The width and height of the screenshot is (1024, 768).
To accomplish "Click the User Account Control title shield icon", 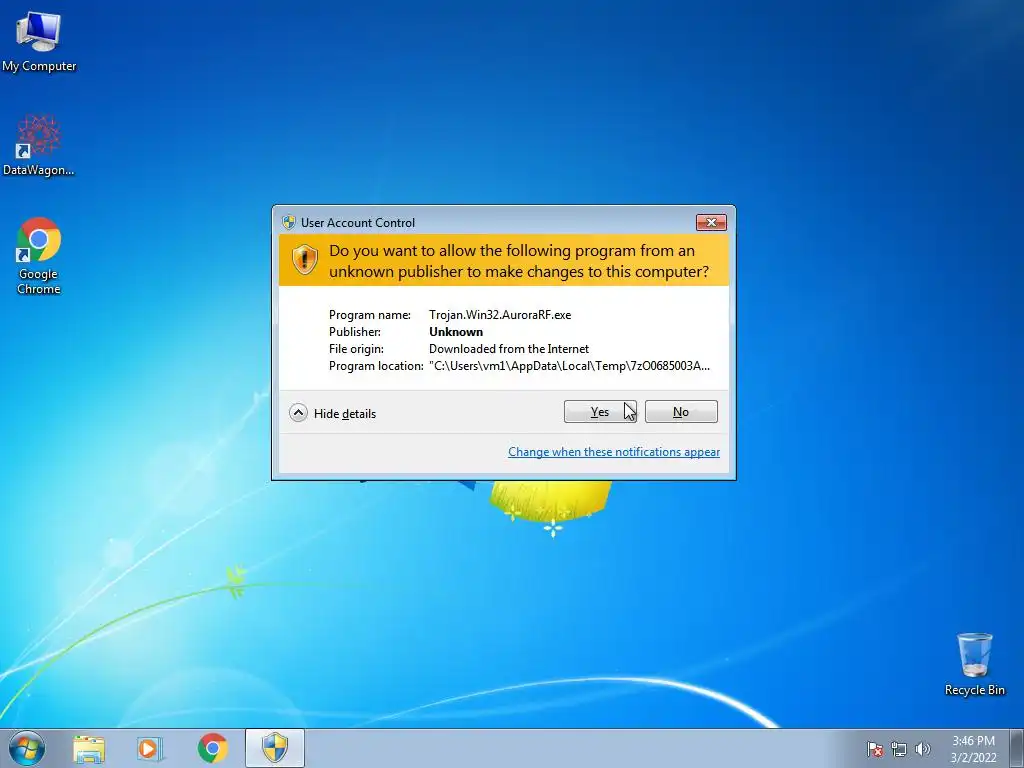I will [289, 222].
